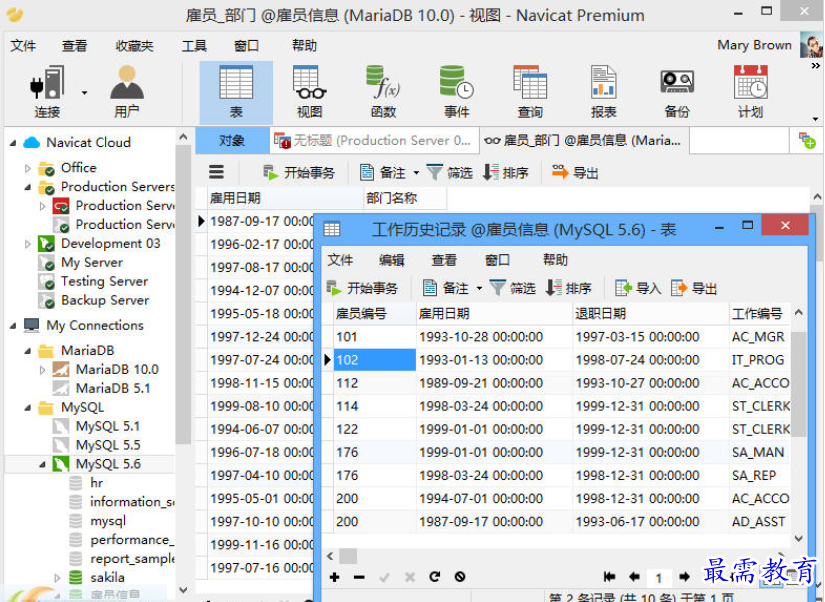Open the 连接 (Connection) tool
The width and height of the screenshot is (825, 602).
tap(47, 92)
